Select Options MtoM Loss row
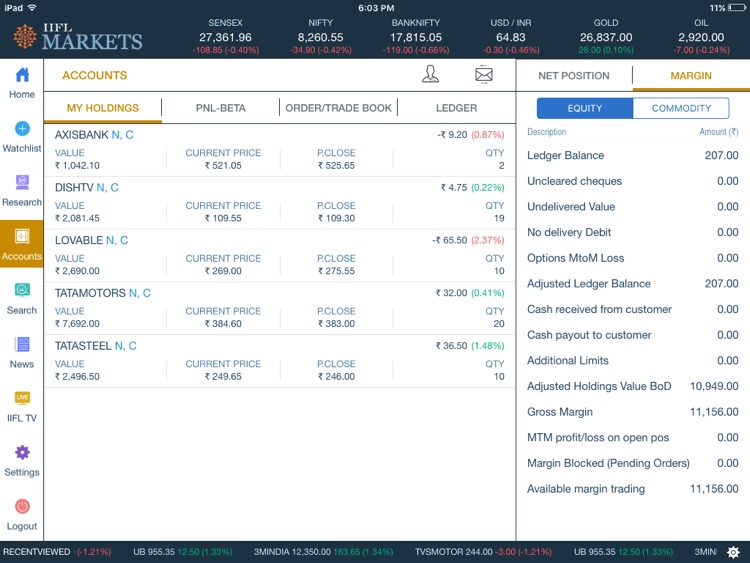The height and width of the screenshot is (563, 750). tap(633, 258)
